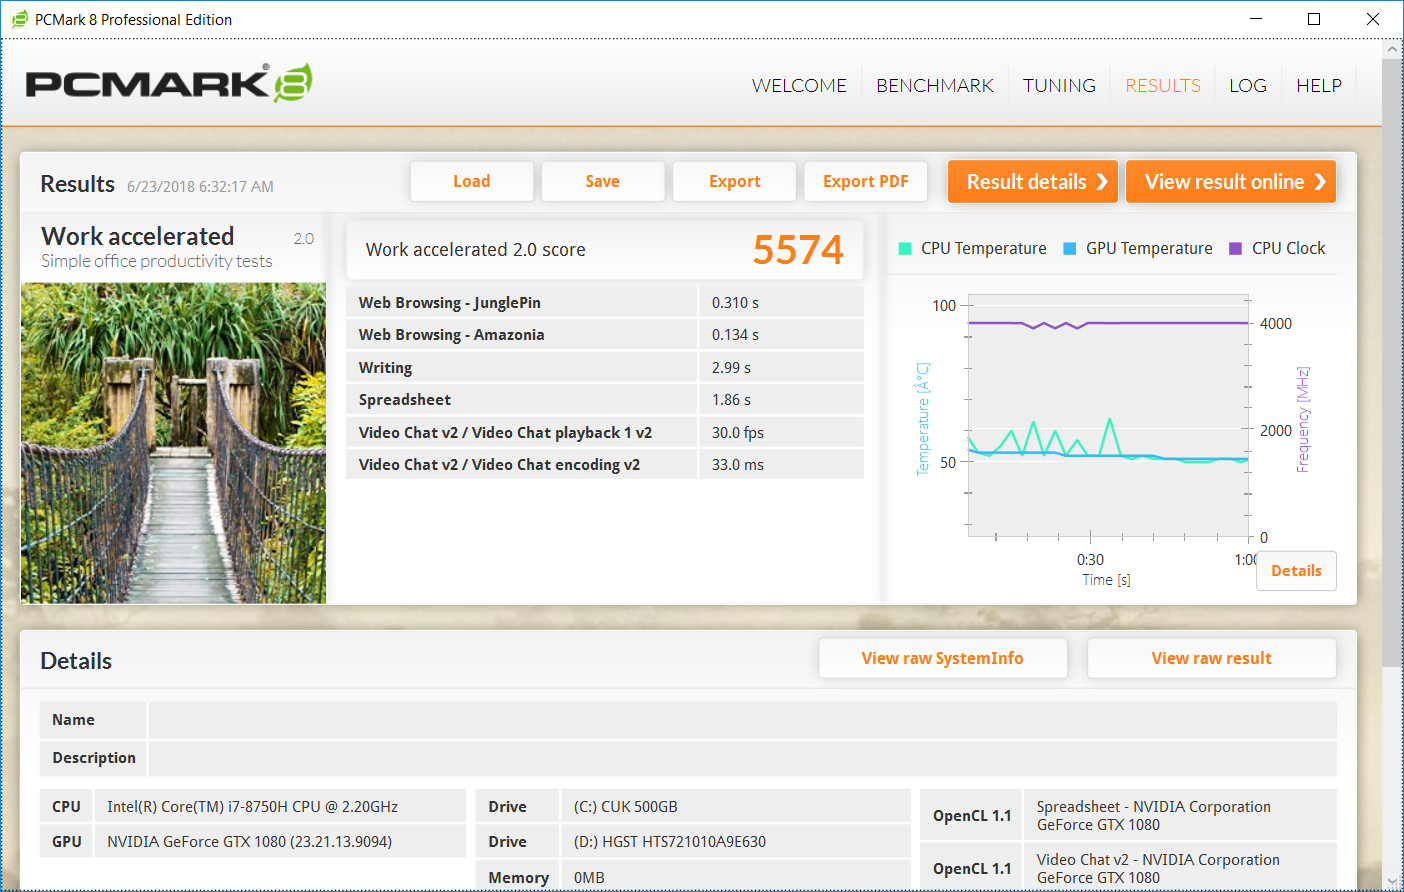Image resolution: width=1404 pixels, height=892 pixels.
Task: Open the Log tab
Action: coord(1248,86)
